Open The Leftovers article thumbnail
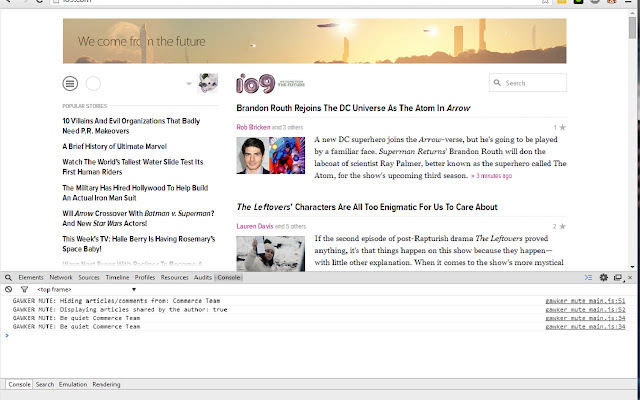This screenshot has height=400, width=640. pyautogui.click(x=270, y=253)
